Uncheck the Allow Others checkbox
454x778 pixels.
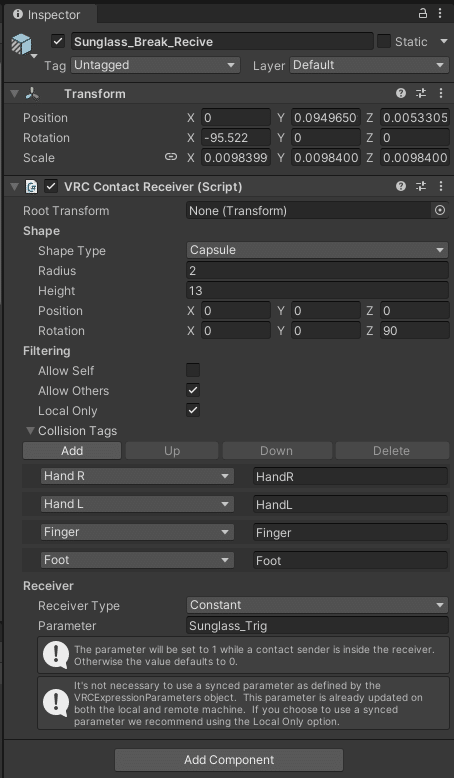point(193,390)
